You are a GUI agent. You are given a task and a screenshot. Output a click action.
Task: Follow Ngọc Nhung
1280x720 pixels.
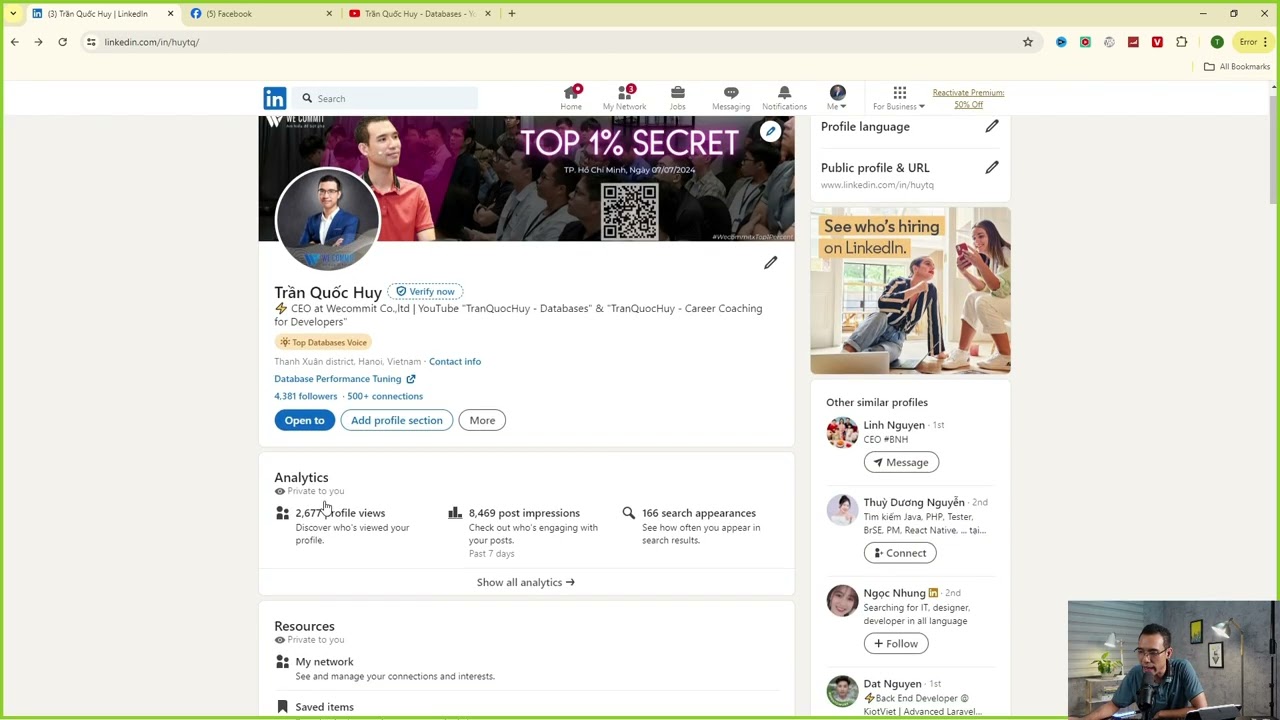895,644
